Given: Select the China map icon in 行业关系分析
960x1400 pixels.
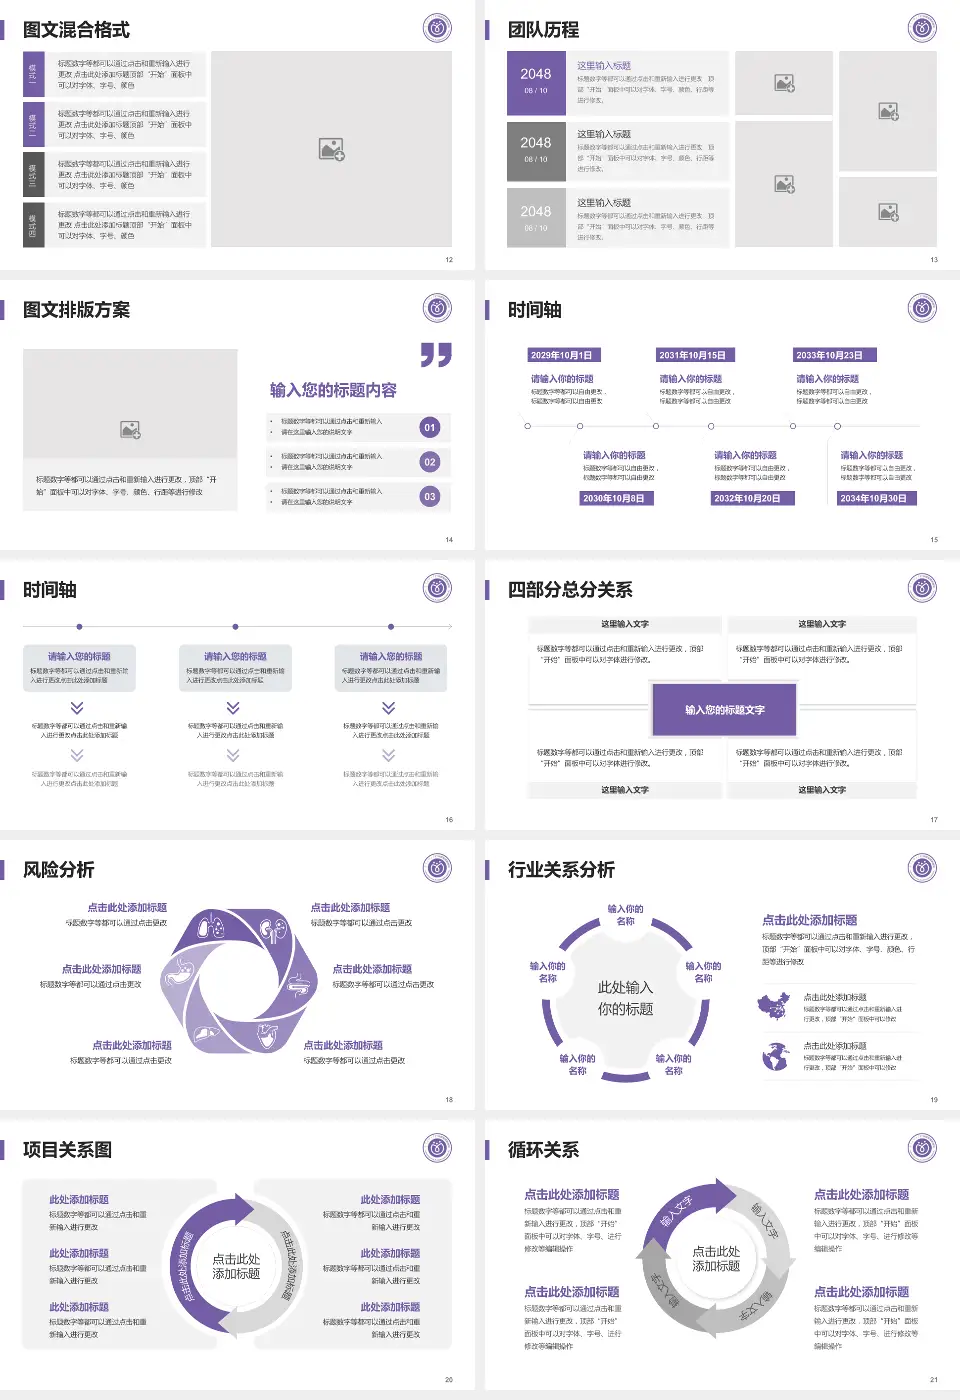Looking at the screenshot, I should pyautogui.click(x=773, y=1006).
